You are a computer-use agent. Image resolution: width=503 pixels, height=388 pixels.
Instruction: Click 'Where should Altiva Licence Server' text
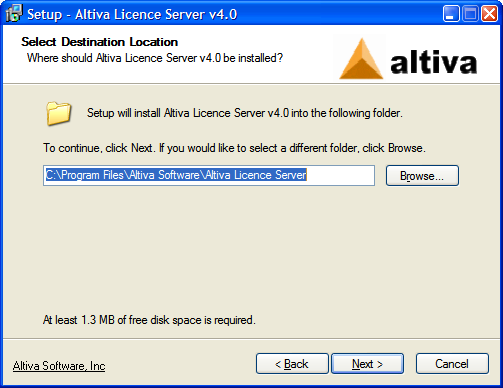[x=155, y=58]
